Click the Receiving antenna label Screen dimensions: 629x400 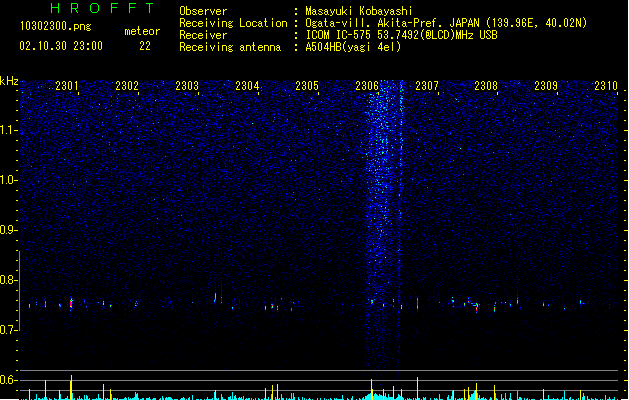[x=230, y=47]
